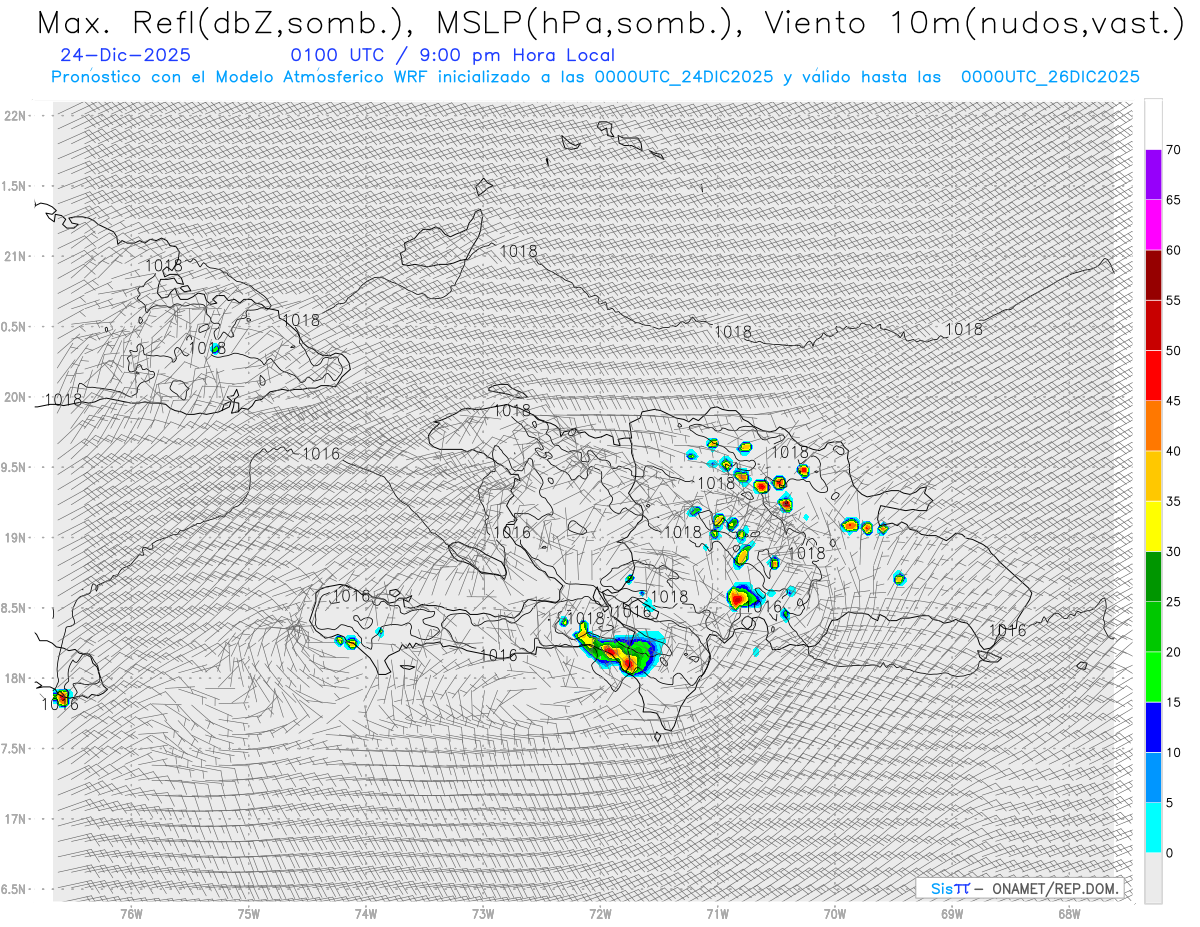
Task: Select '0100 UTC / 9:00 pm Hora Local'
Action: 453,55
